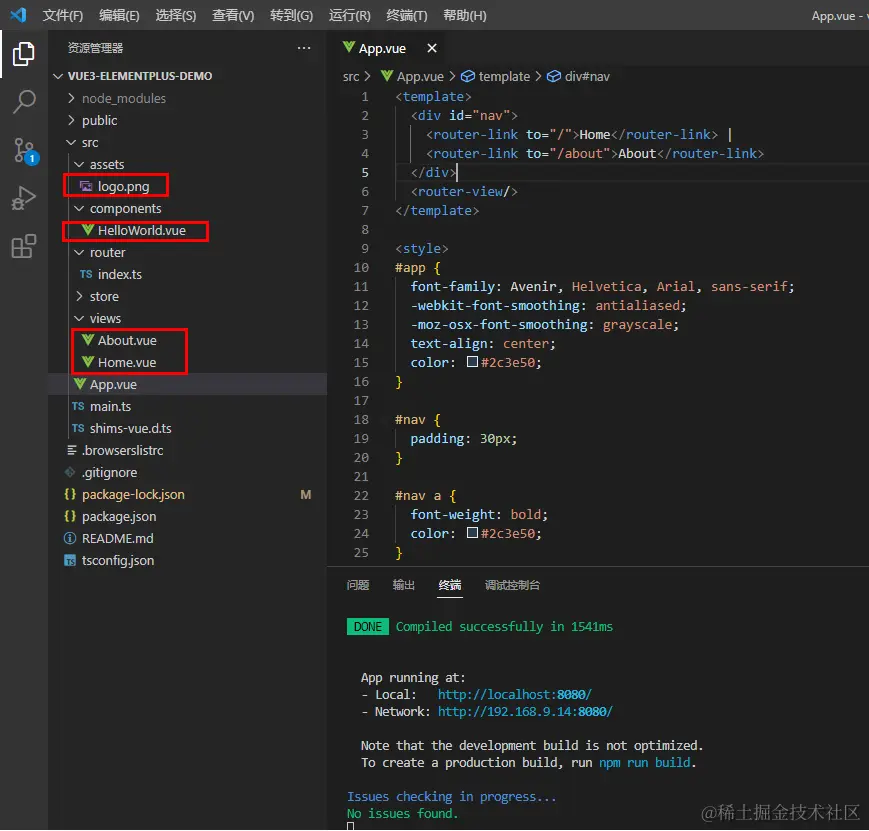The width and height of the screenshot is (869, 831).
Task: Click the VS Code logo icon
Action: 18,14
